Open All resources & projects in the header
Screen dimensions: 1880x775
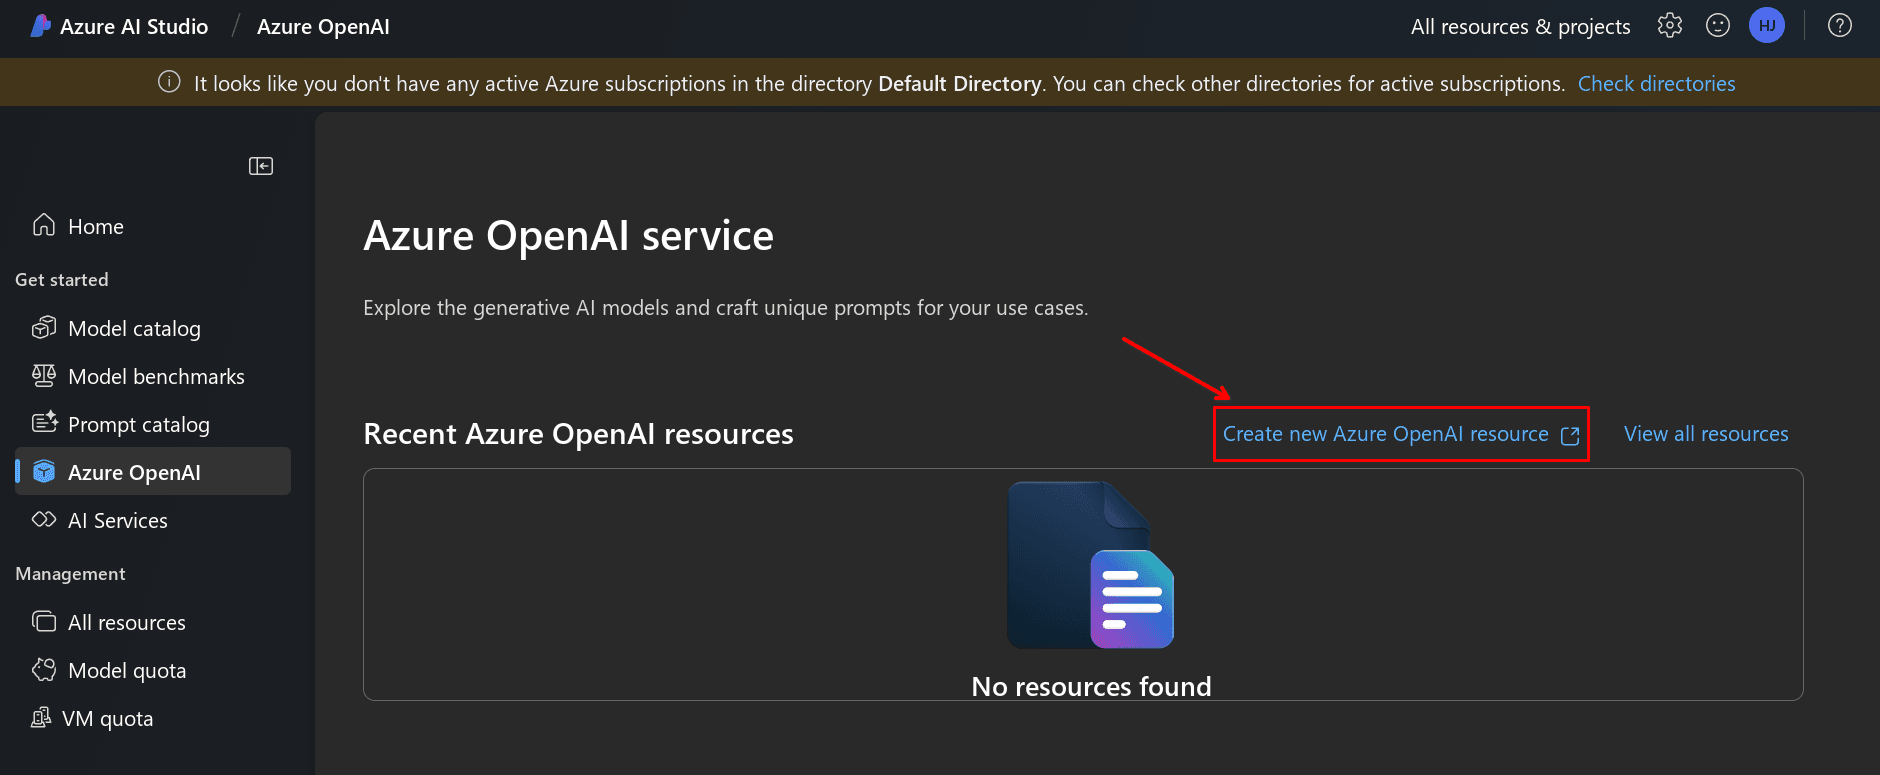tap(1520, 27)
